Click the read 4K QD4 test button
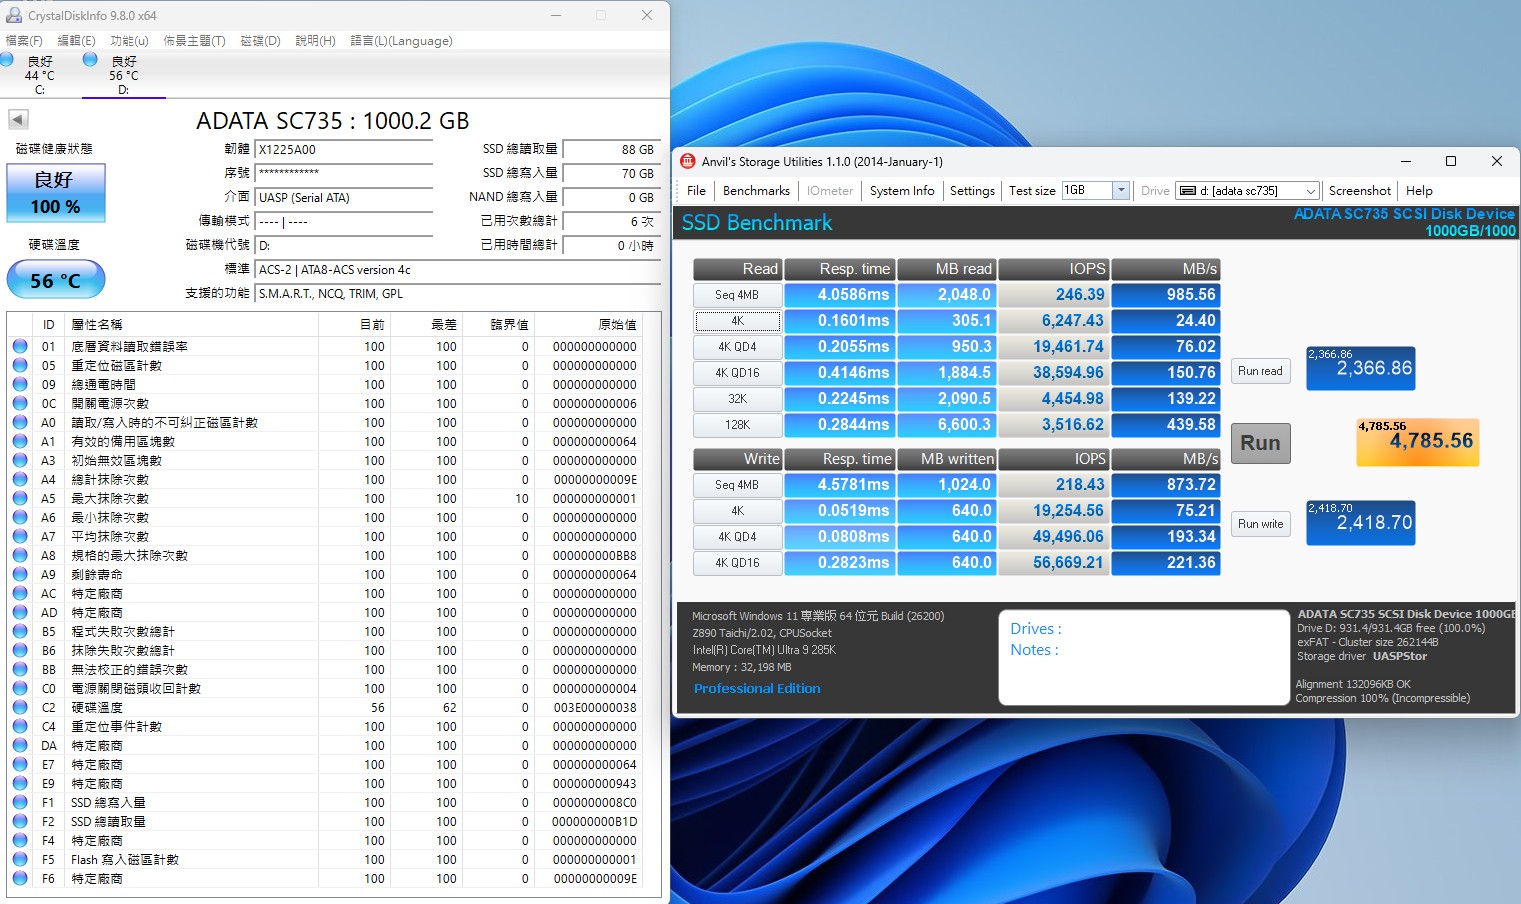The height and width of the screenshot is (904, 1521). 737,347
